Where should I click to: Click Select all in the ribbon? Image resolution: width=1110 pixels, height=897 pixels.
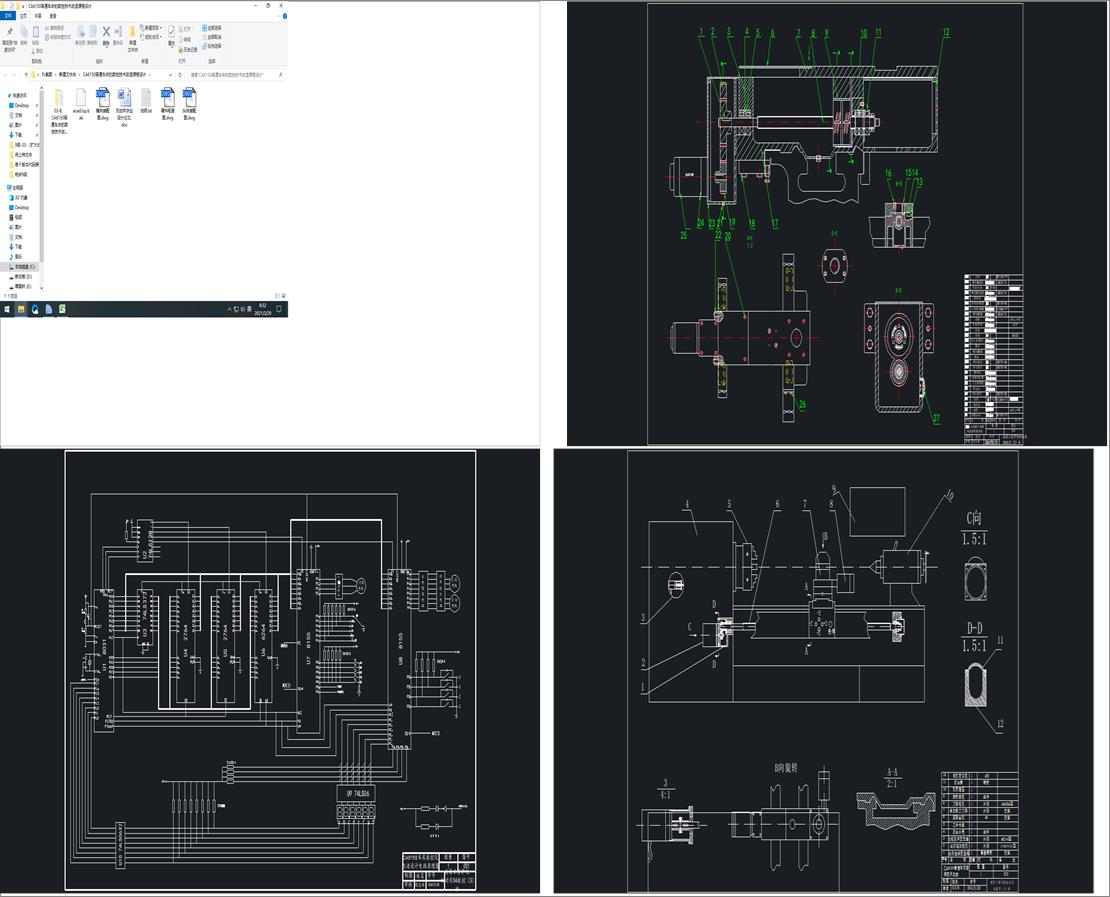212,28
